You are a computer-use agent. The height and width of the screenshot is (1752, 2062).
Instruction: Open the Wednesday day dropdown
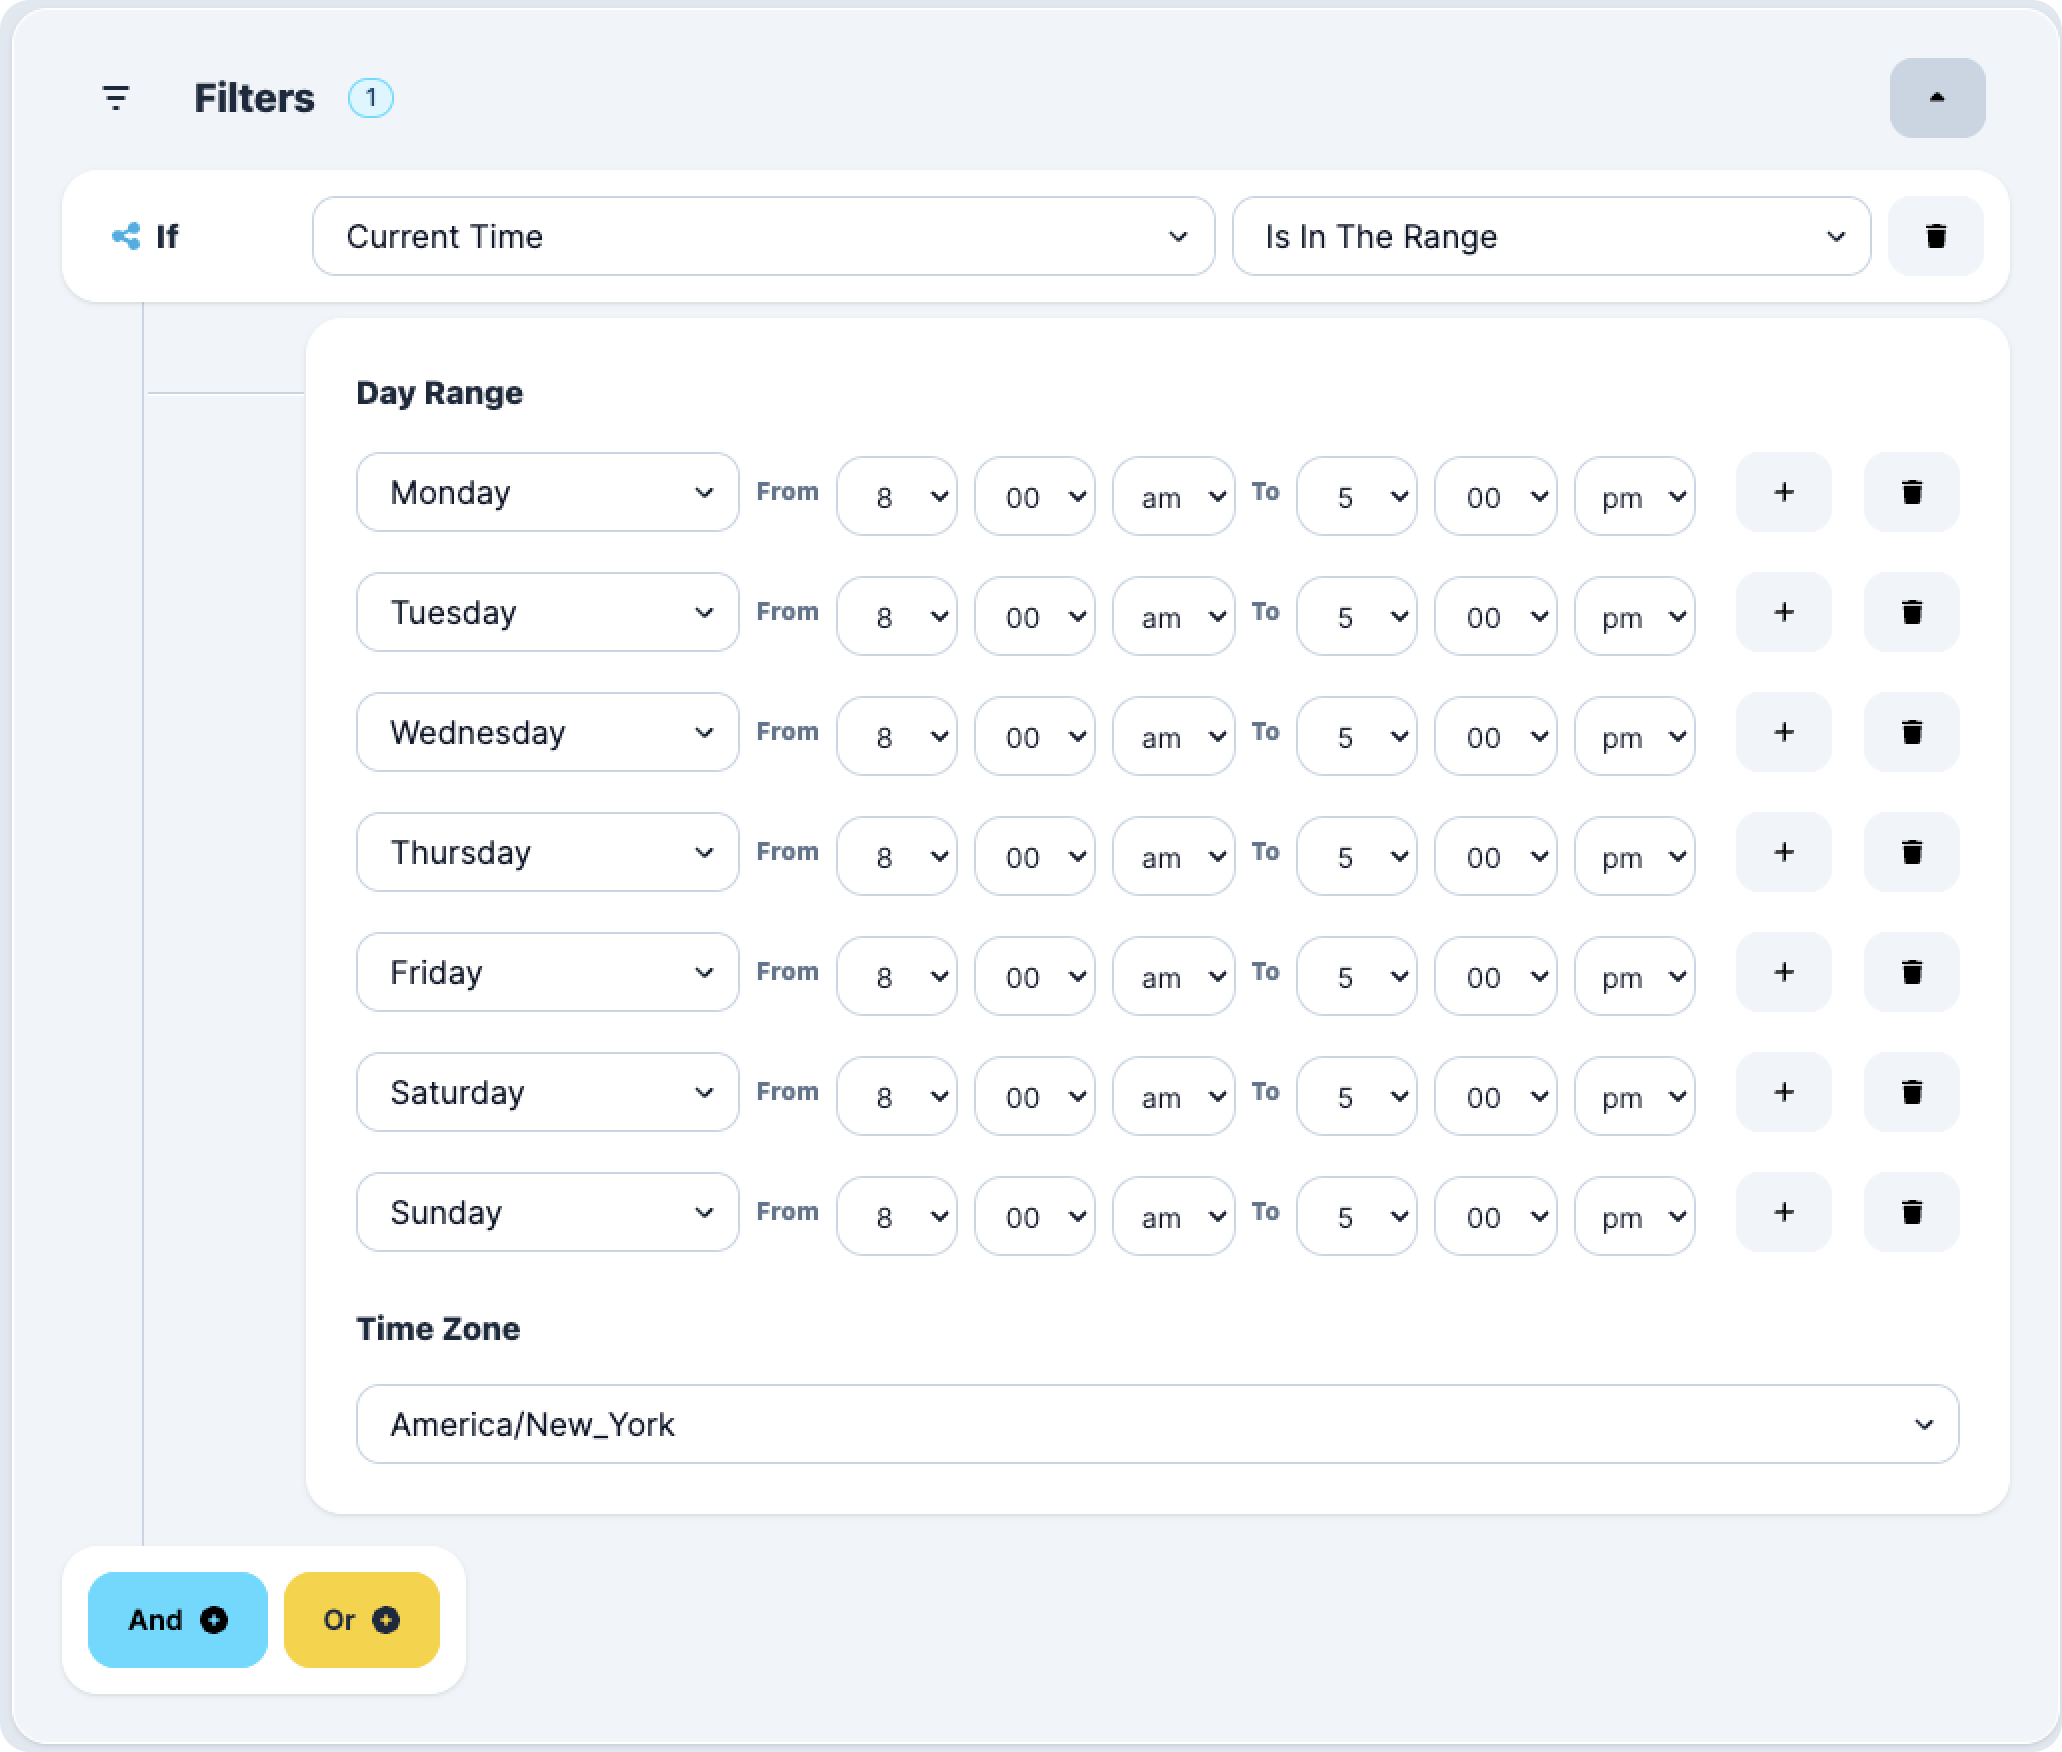(548, 732)
